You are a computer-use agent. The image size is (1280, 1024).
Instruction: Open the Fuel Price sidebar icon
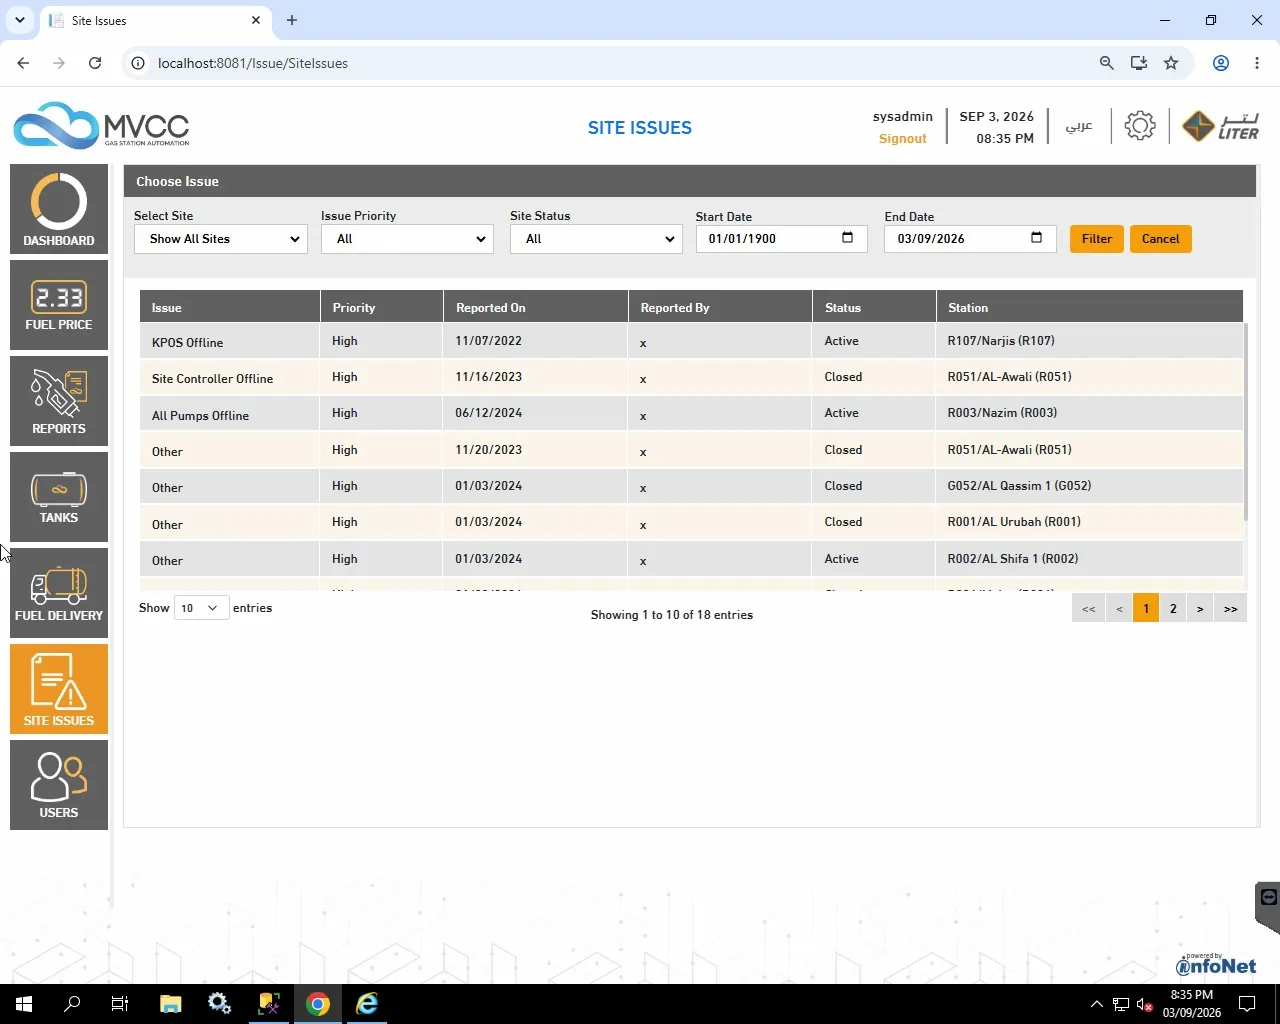59,305
